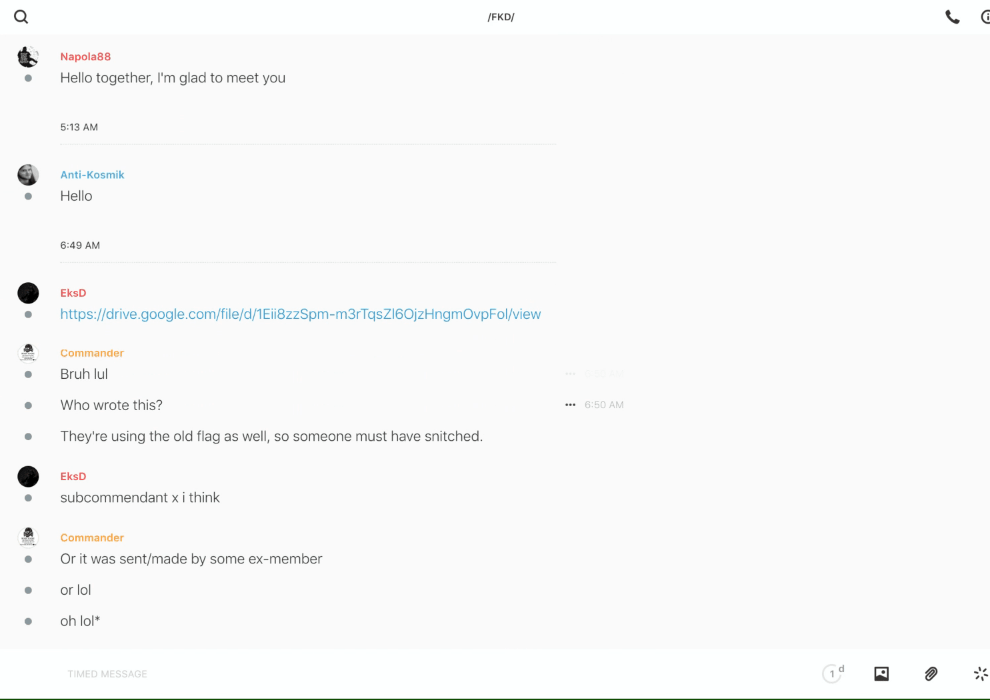The height and width of the screenshot is (700, 990).
Task: Click the /FKD/ conversation title
Action: click(501, 17)
